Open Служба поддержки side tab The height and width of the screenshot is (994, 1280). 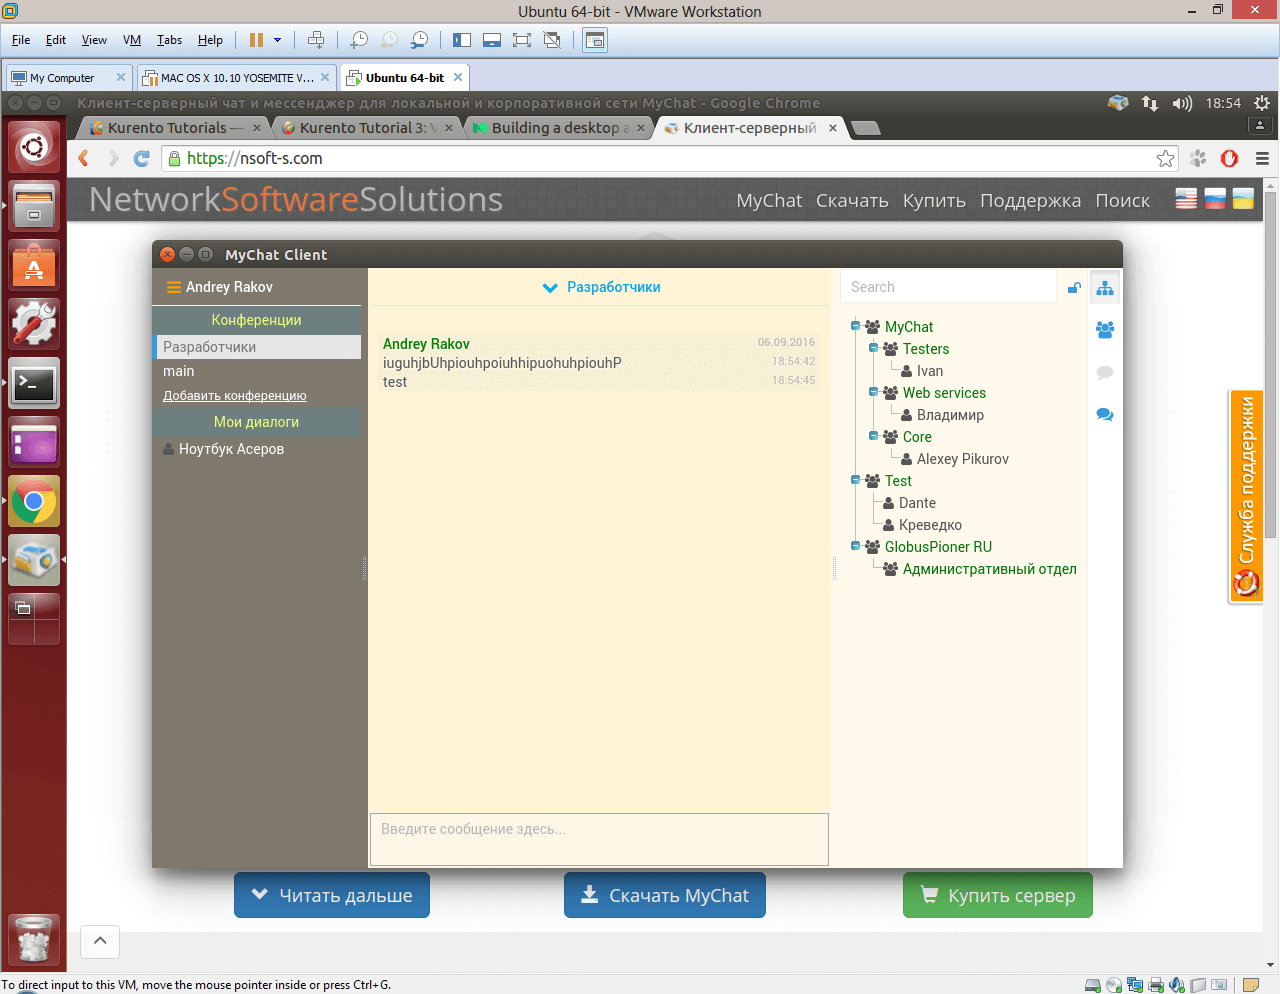pos(1246,496)
